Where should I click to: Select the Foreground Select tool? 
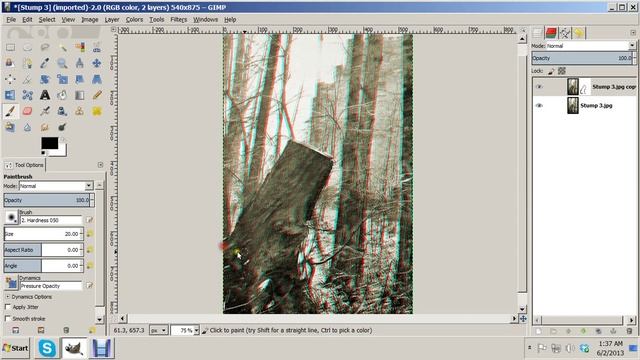coord(10,63)
